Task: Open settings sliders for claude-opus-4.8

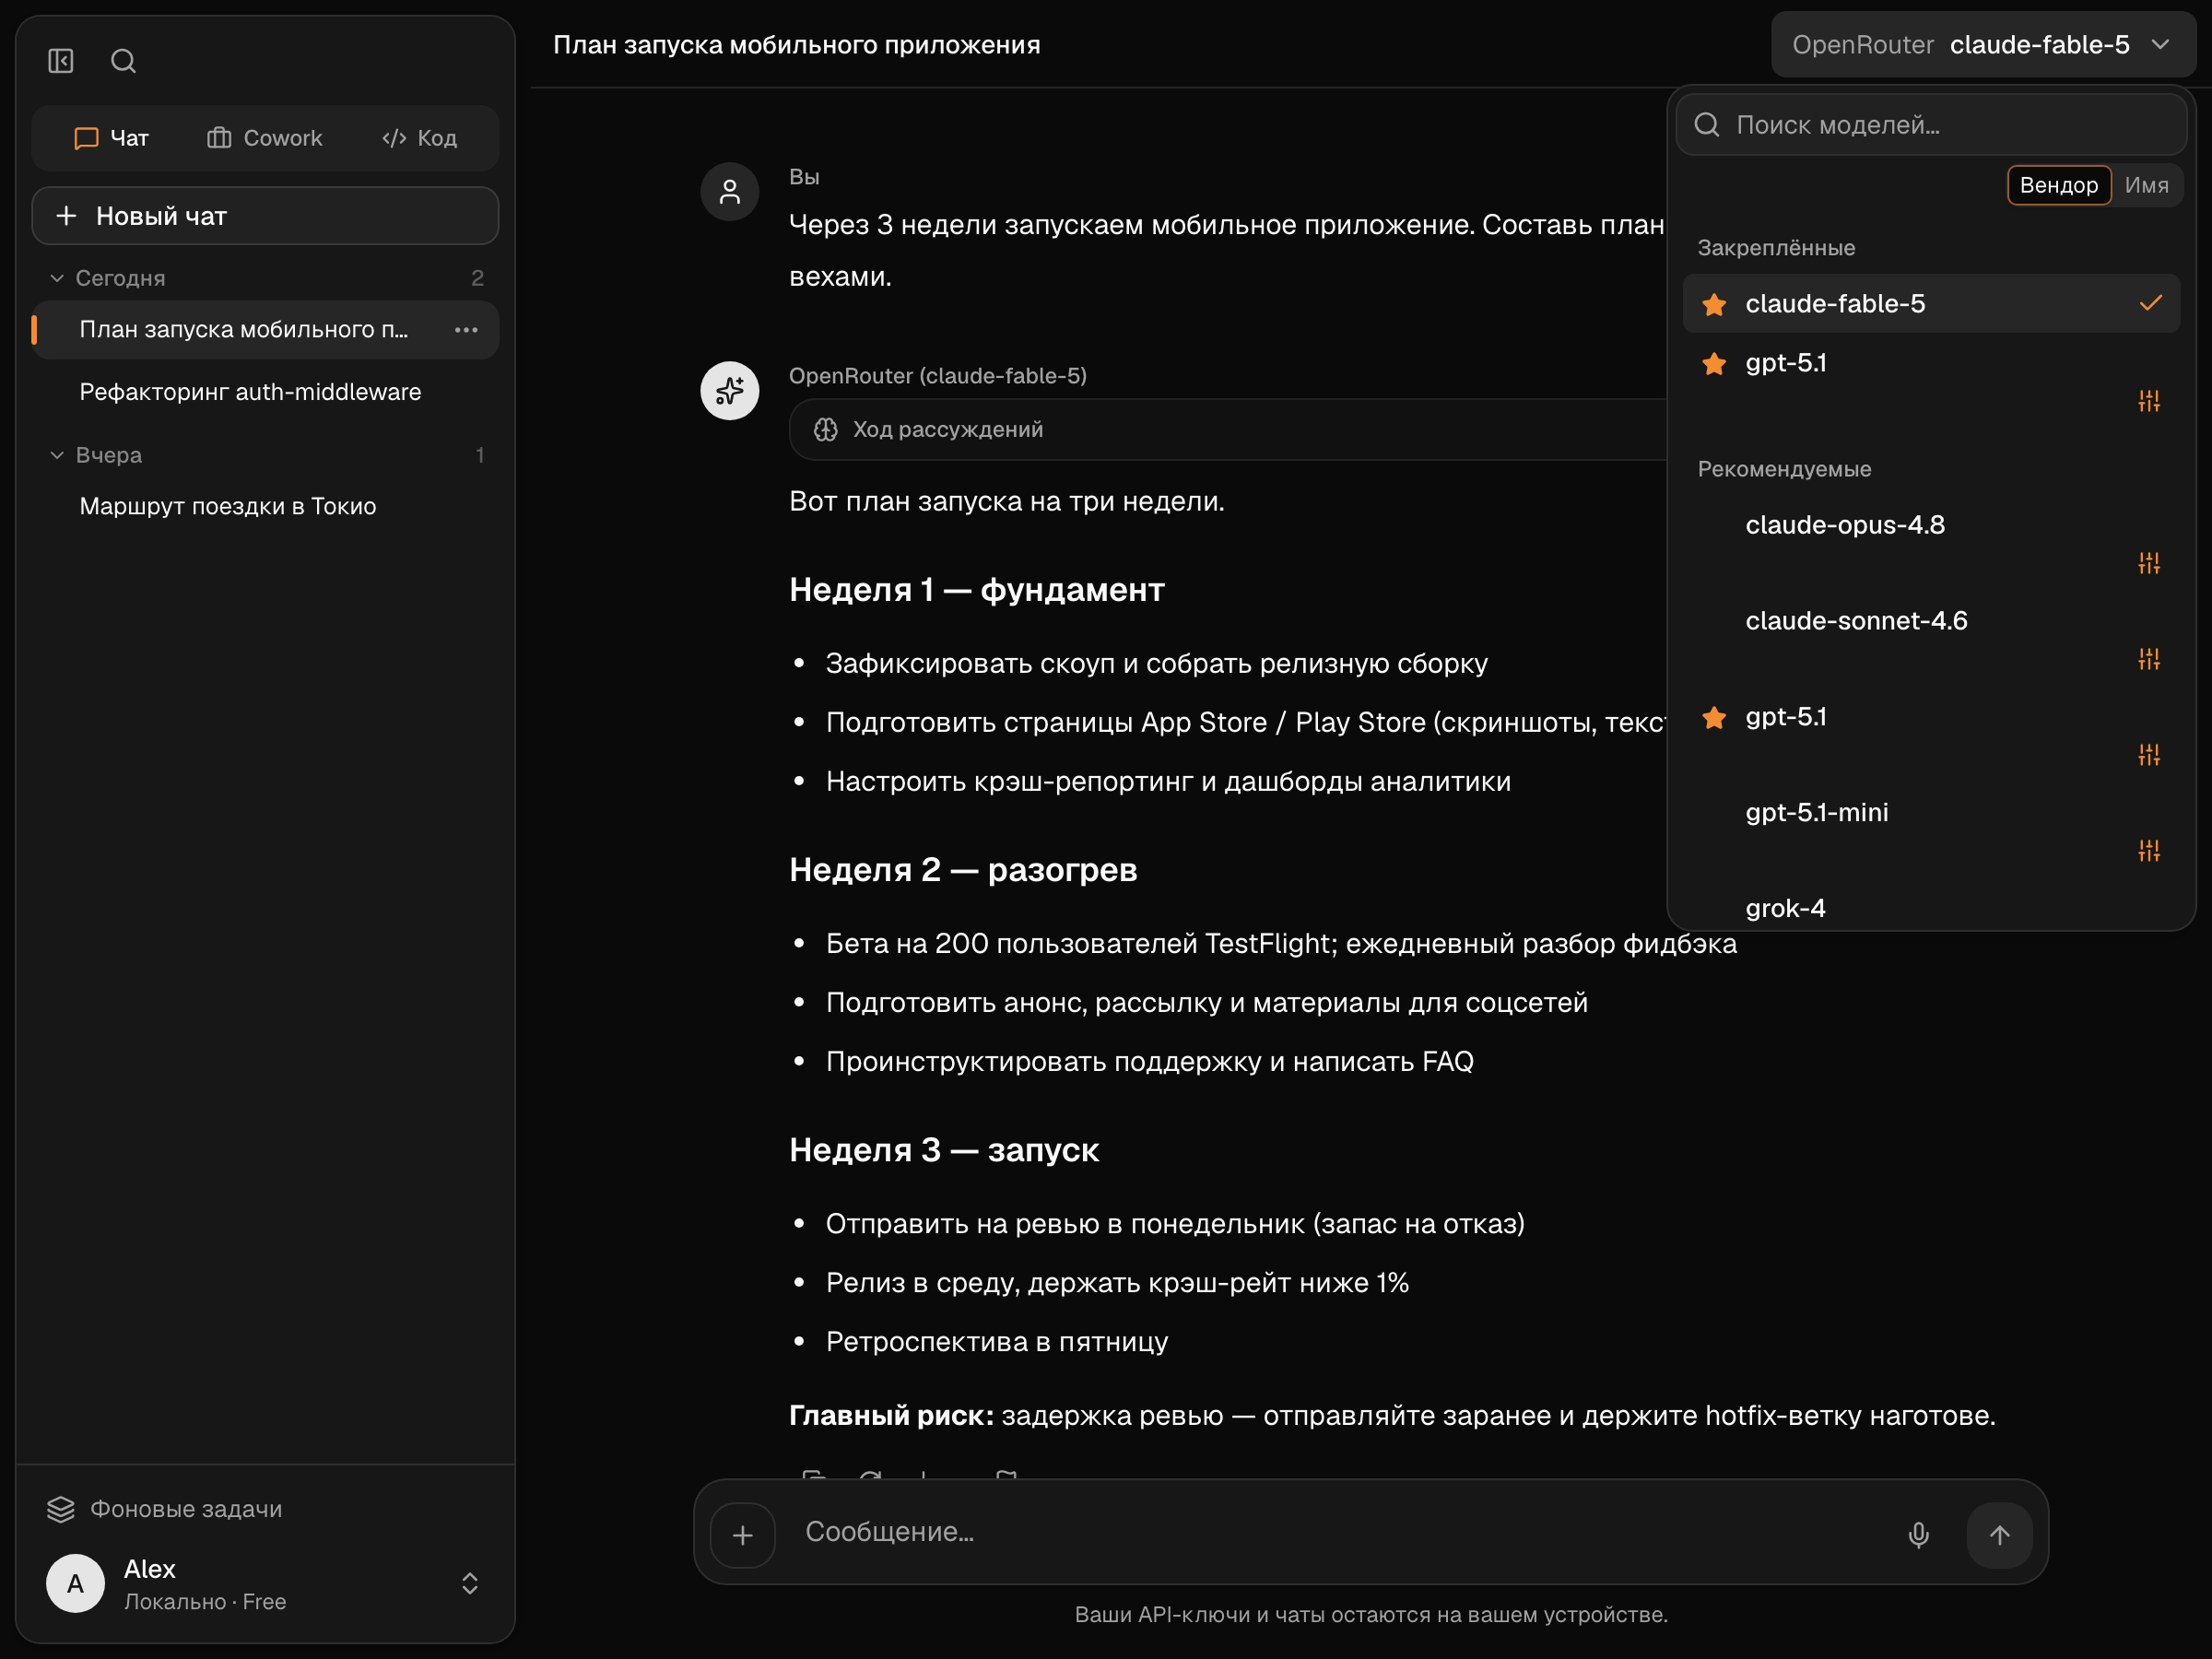Action: point(2149,563)
